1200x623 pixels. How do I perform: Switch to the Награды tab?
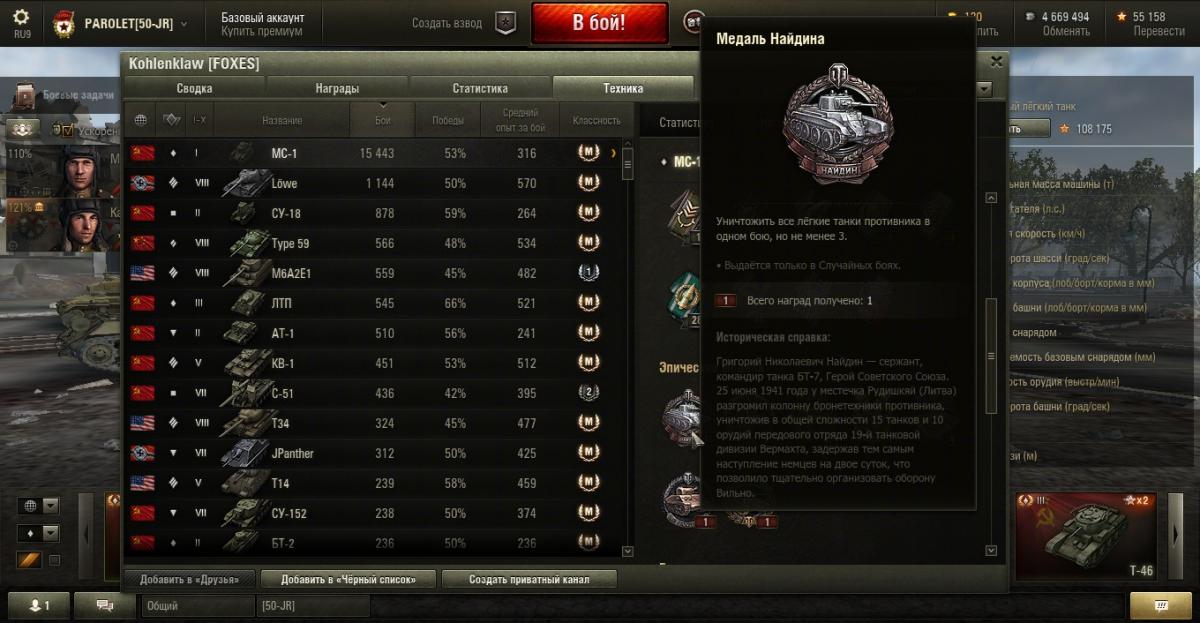337,88
